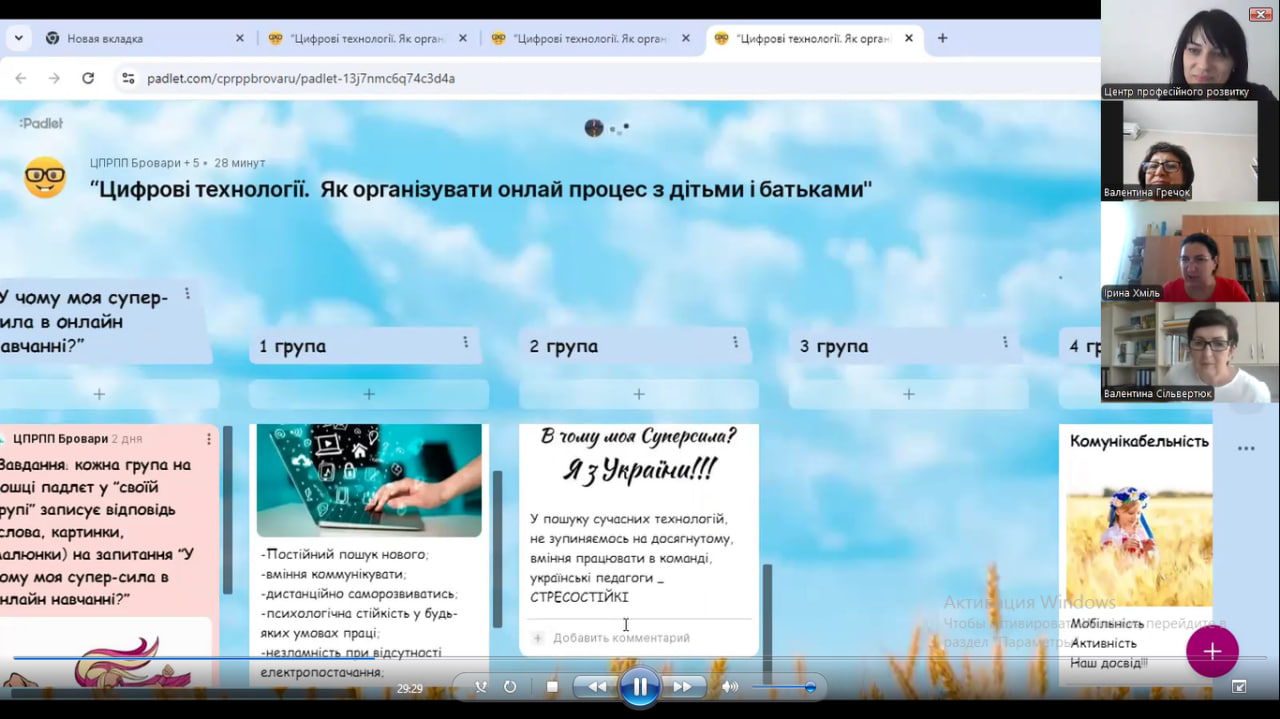Click the pink floating add-post button
Image resolution: width=1280 pixels, height=719 pixels.
[1212, 652]
